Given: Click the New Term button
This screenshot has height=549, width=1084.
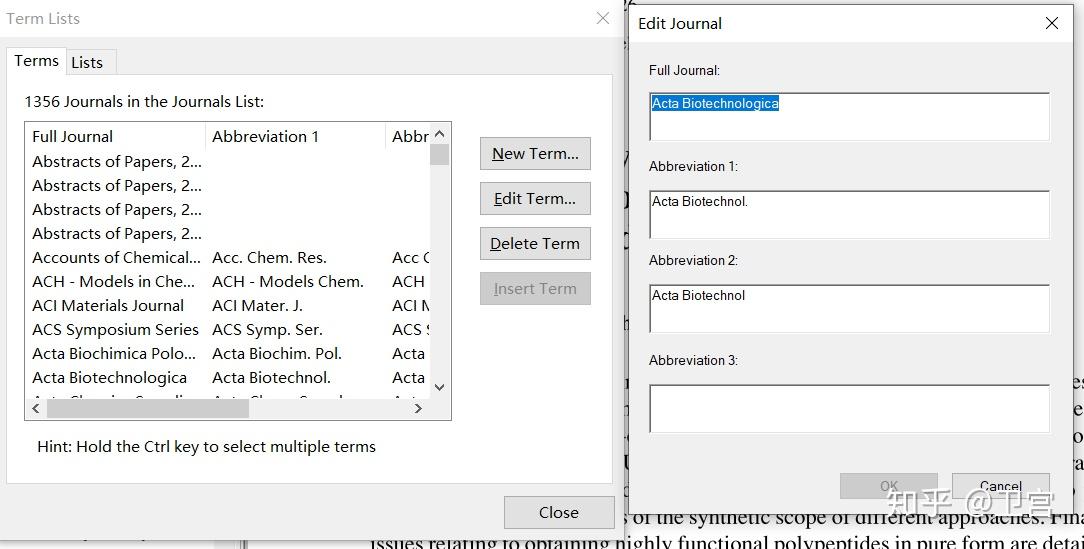Looking at the screenshot, I should [x=535, y=154].
